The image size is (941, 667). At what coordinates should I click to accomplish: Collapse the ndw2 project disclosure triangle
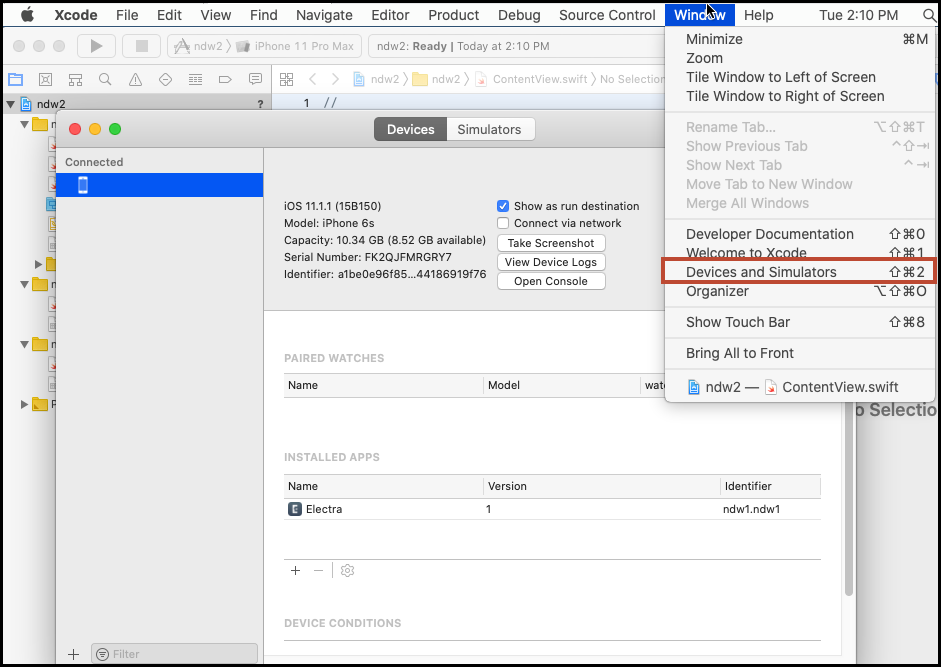coord(10,104)
